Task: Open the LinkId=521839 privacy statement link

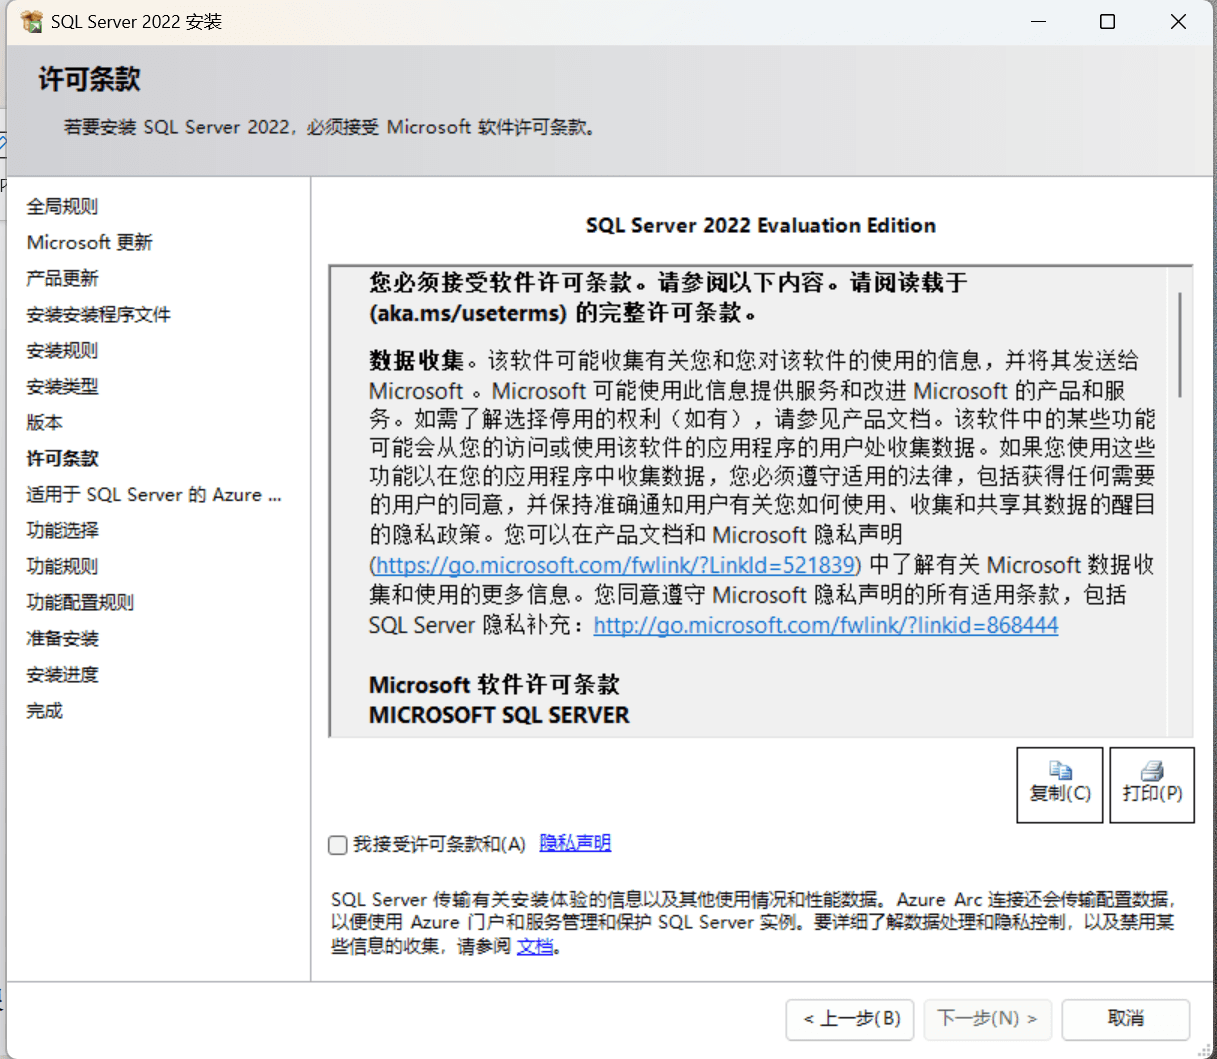Action: (615, 565)
